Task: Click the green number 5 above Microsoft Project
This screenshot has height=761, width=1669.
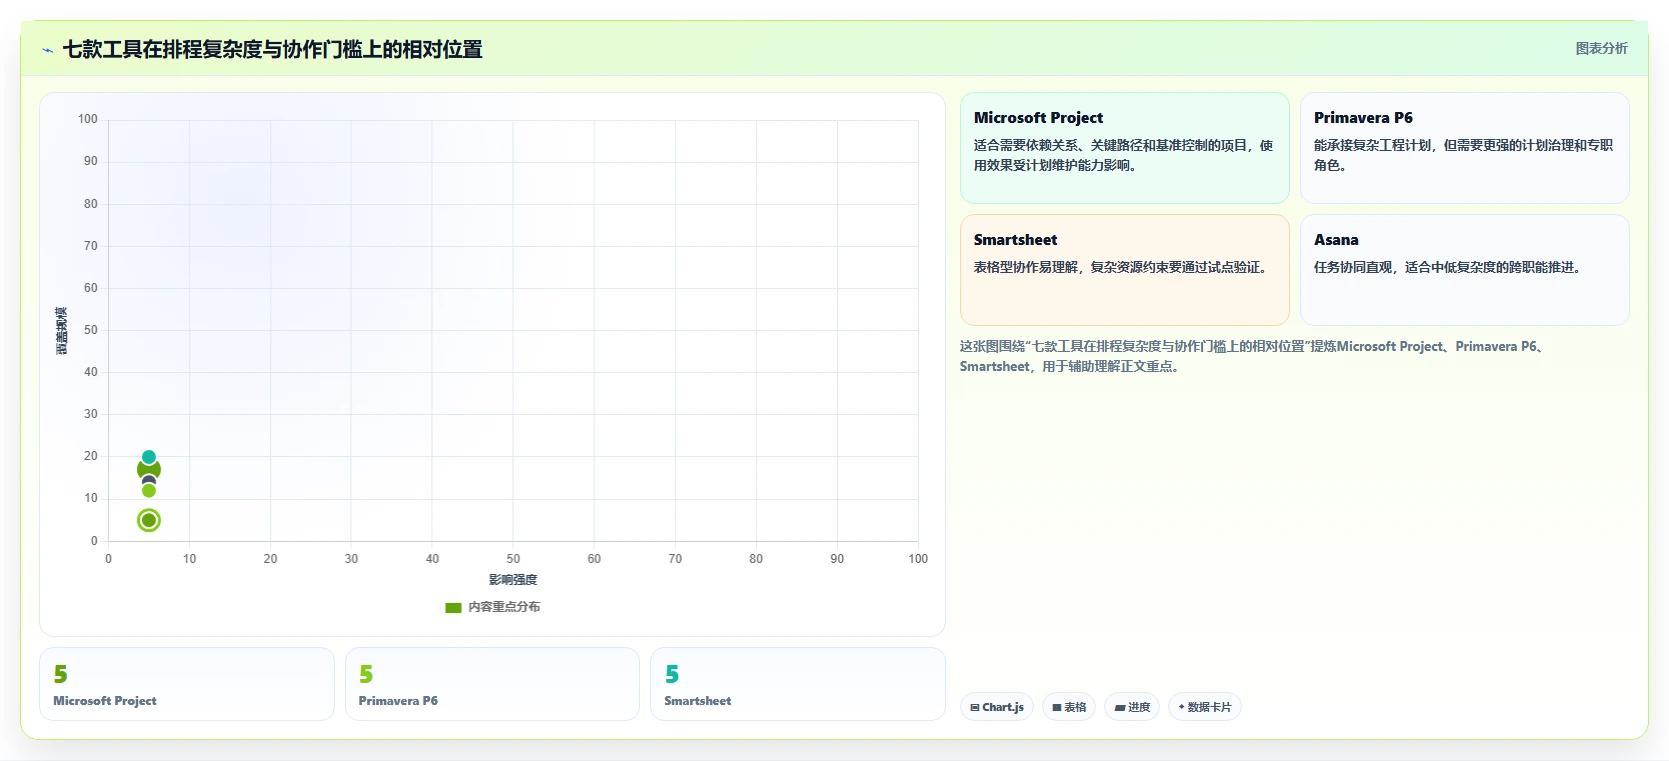Action: (61, 675)
